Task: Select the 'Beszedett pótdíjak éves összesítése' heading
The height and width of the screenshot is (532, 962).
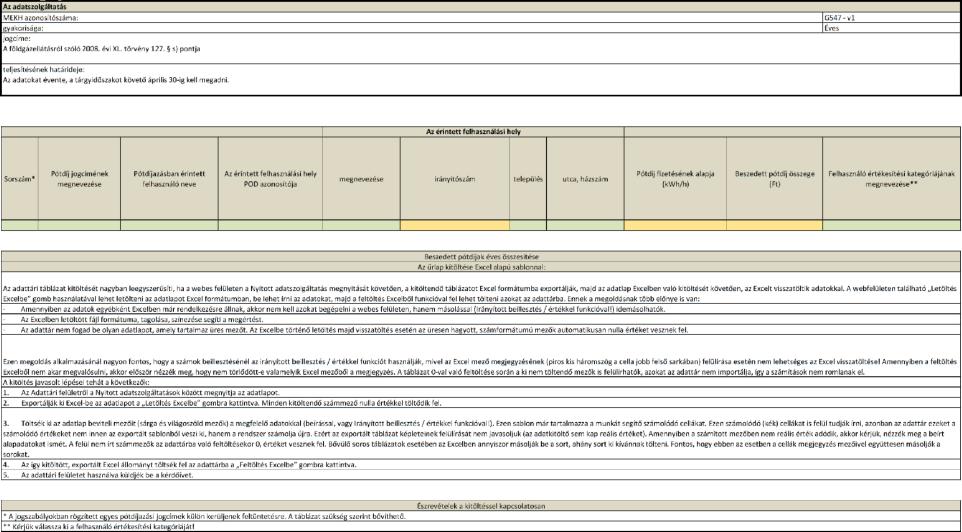Action: [480, 257]
